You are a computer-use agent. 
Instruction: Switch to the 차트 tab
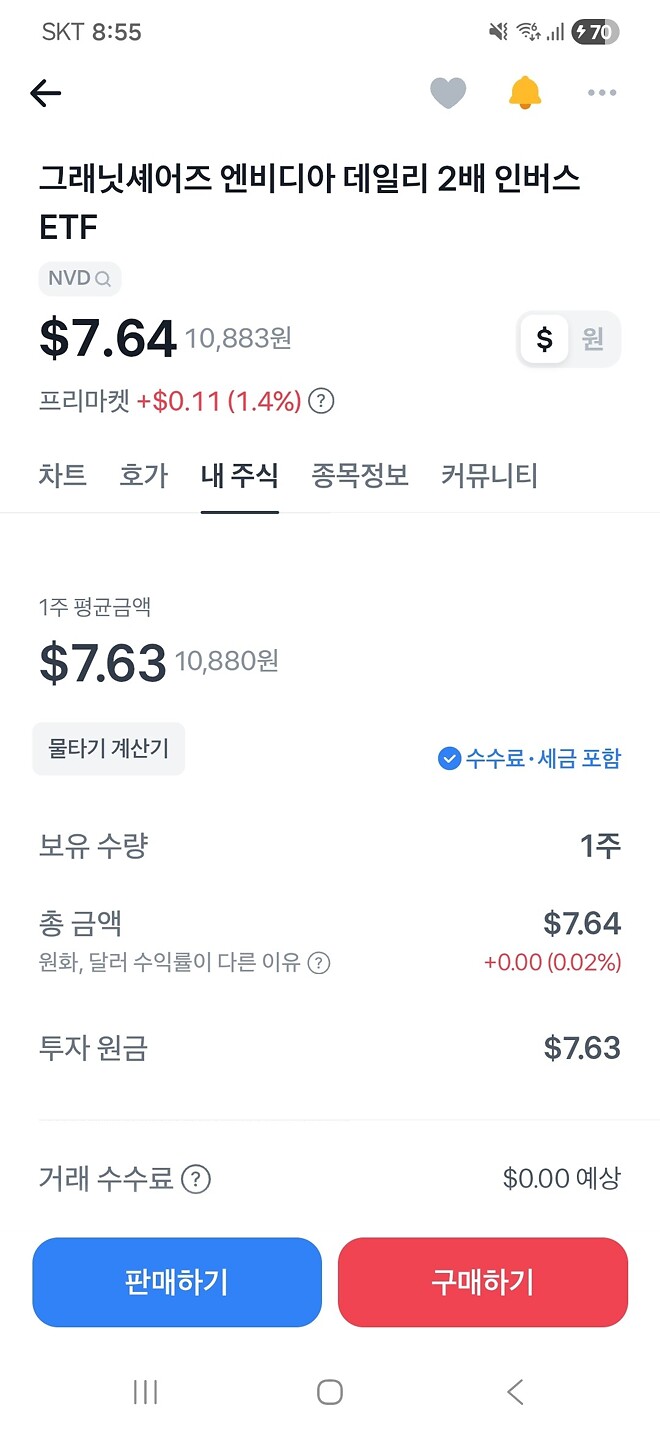tap(63, 477)
